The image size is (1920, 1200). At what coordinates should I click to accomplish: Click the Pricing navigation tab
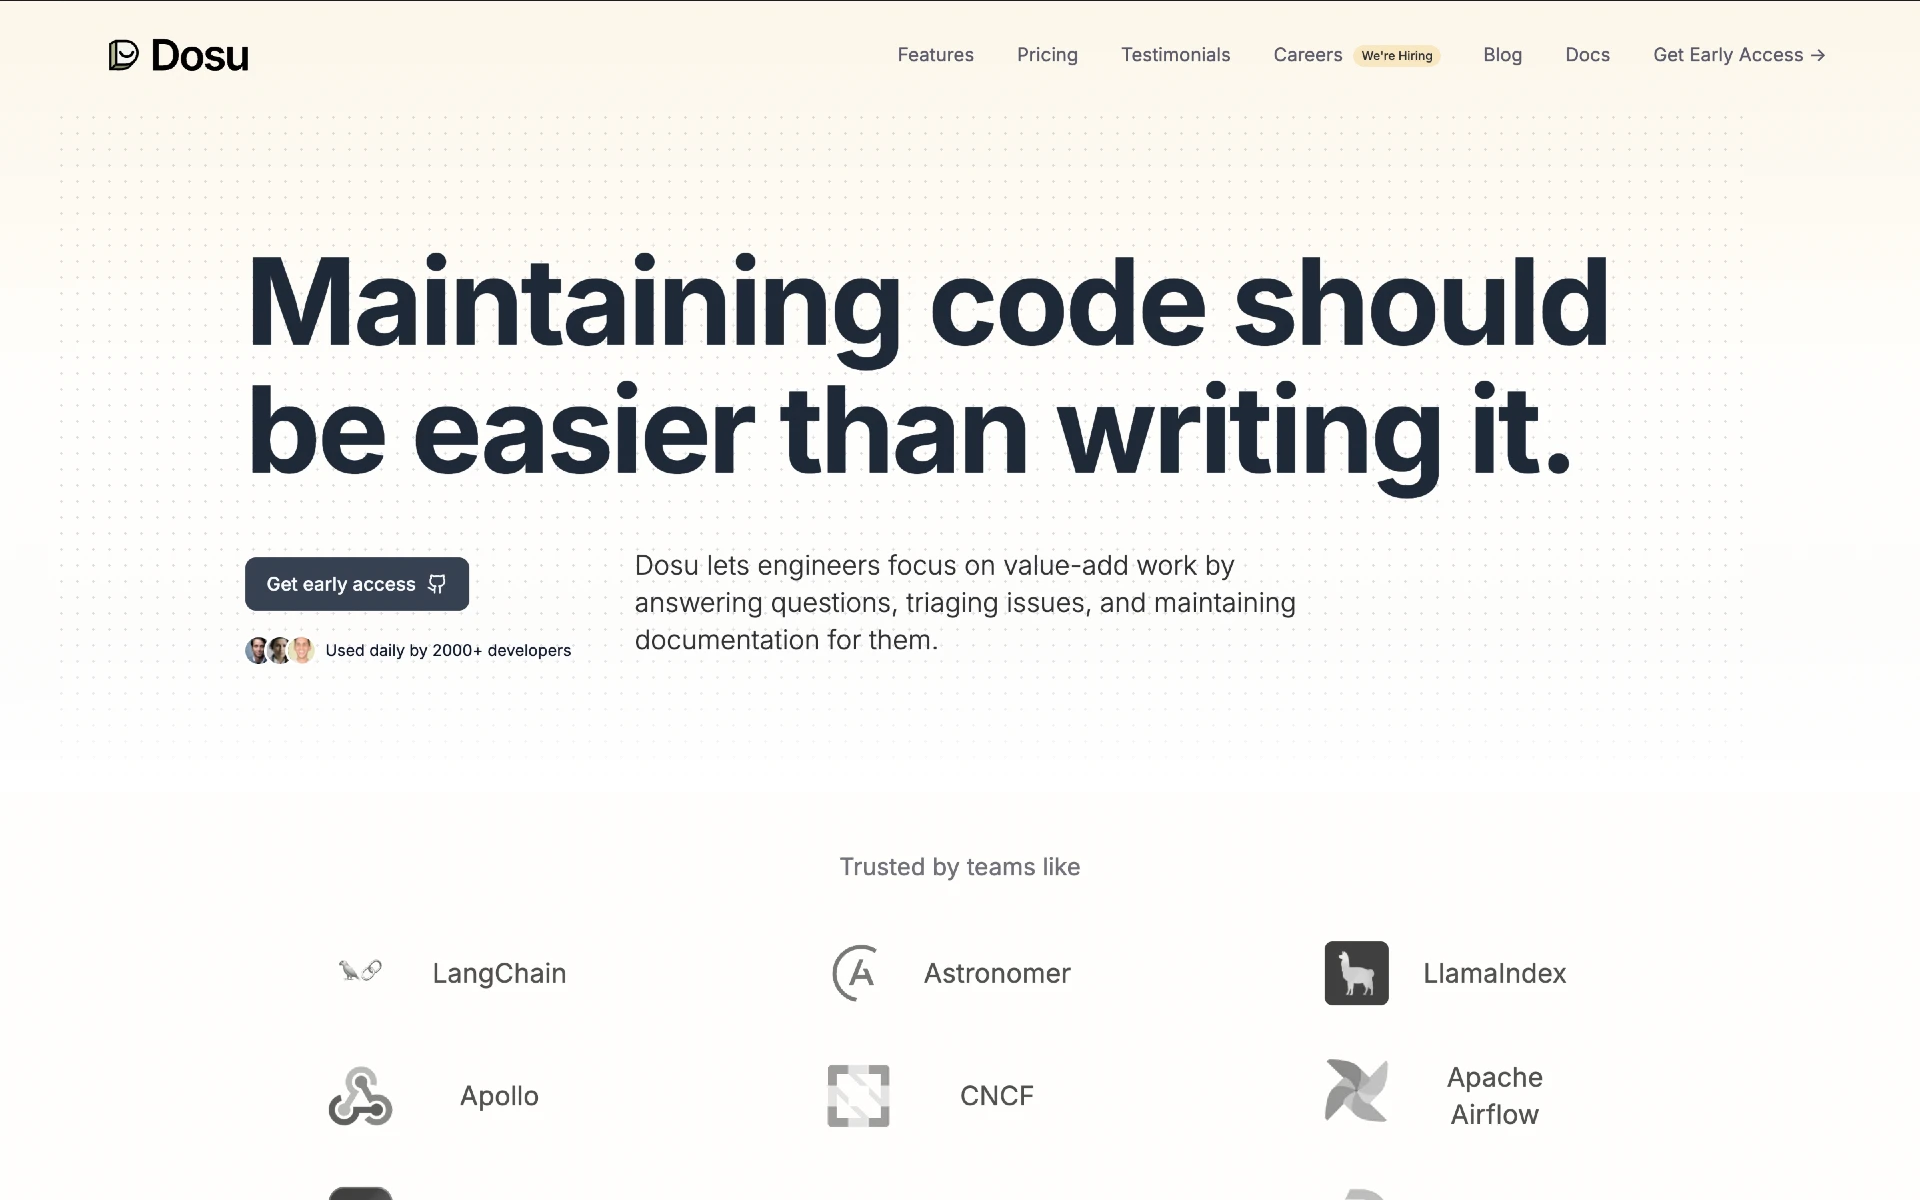(x=1048, y=54)
